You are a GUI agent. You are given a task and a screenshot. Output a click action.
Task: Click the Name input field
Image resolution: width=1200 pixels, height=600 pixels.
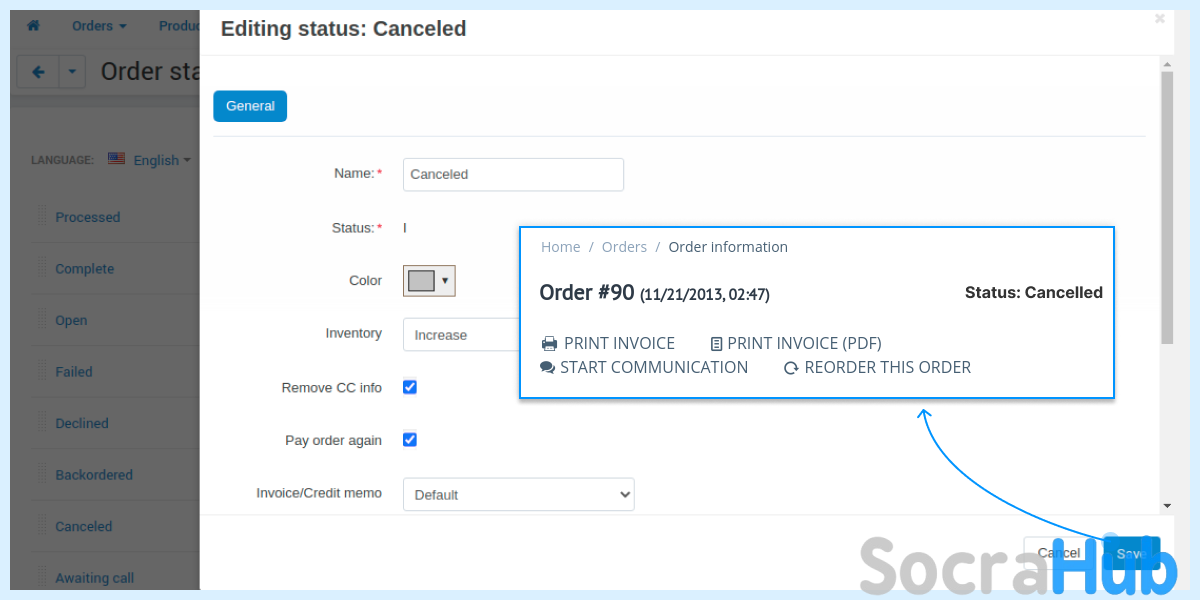pyautogui.click(x=513, y=174)
